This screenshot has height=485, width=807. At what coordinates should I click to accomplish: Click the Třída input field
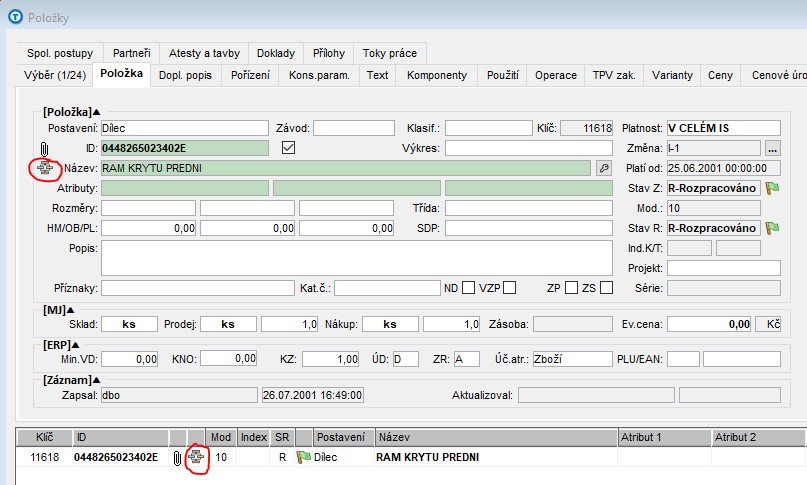[529, 208]
